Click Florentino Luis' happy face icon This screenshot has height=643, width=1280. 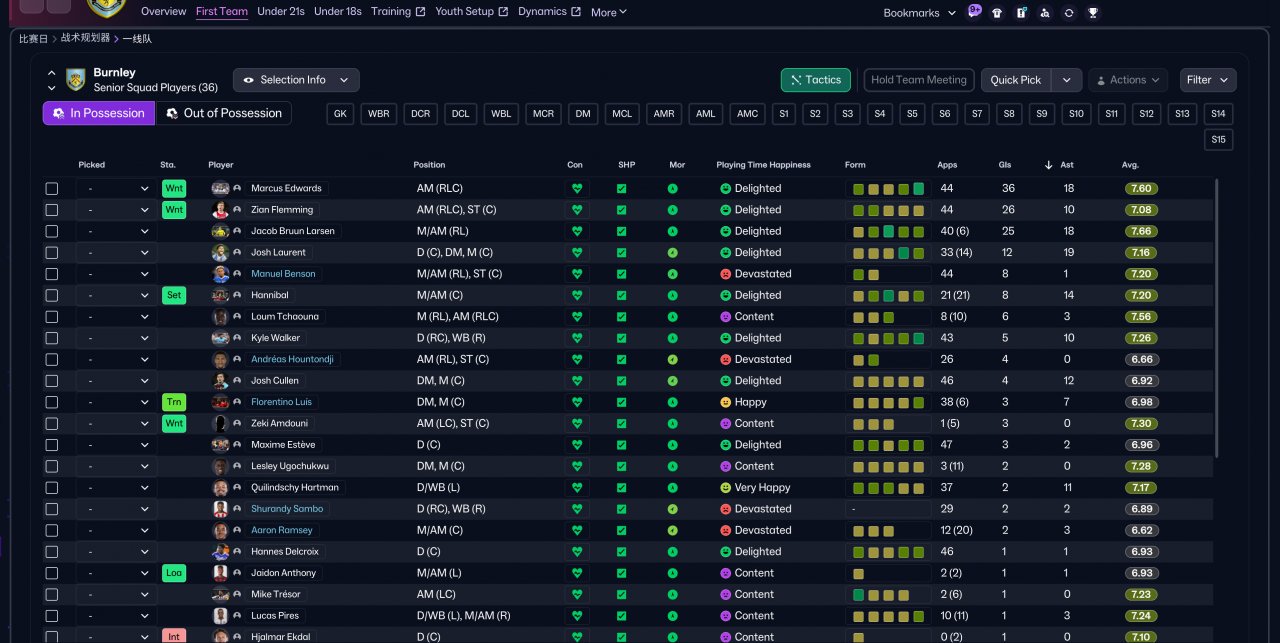point(726,402)
